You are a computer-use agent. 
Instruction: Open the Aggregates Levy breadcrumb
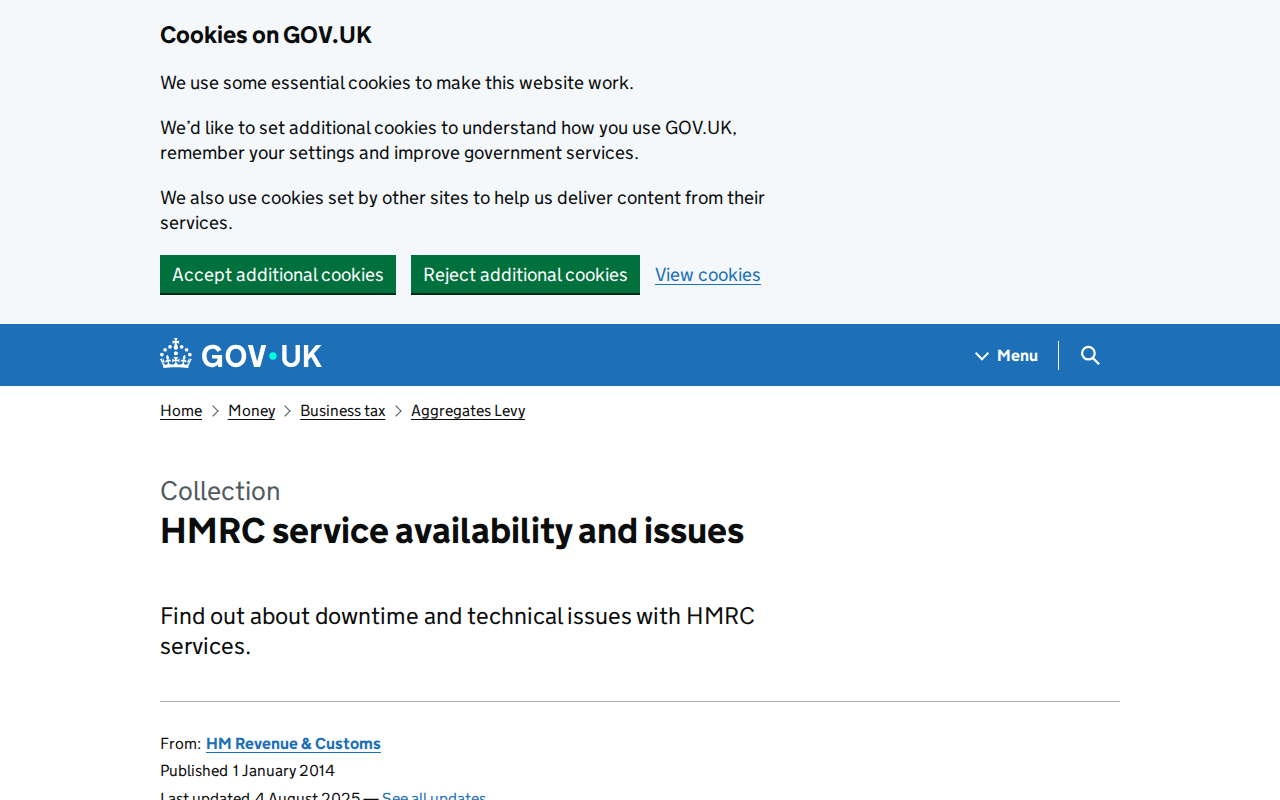(468, 410)
